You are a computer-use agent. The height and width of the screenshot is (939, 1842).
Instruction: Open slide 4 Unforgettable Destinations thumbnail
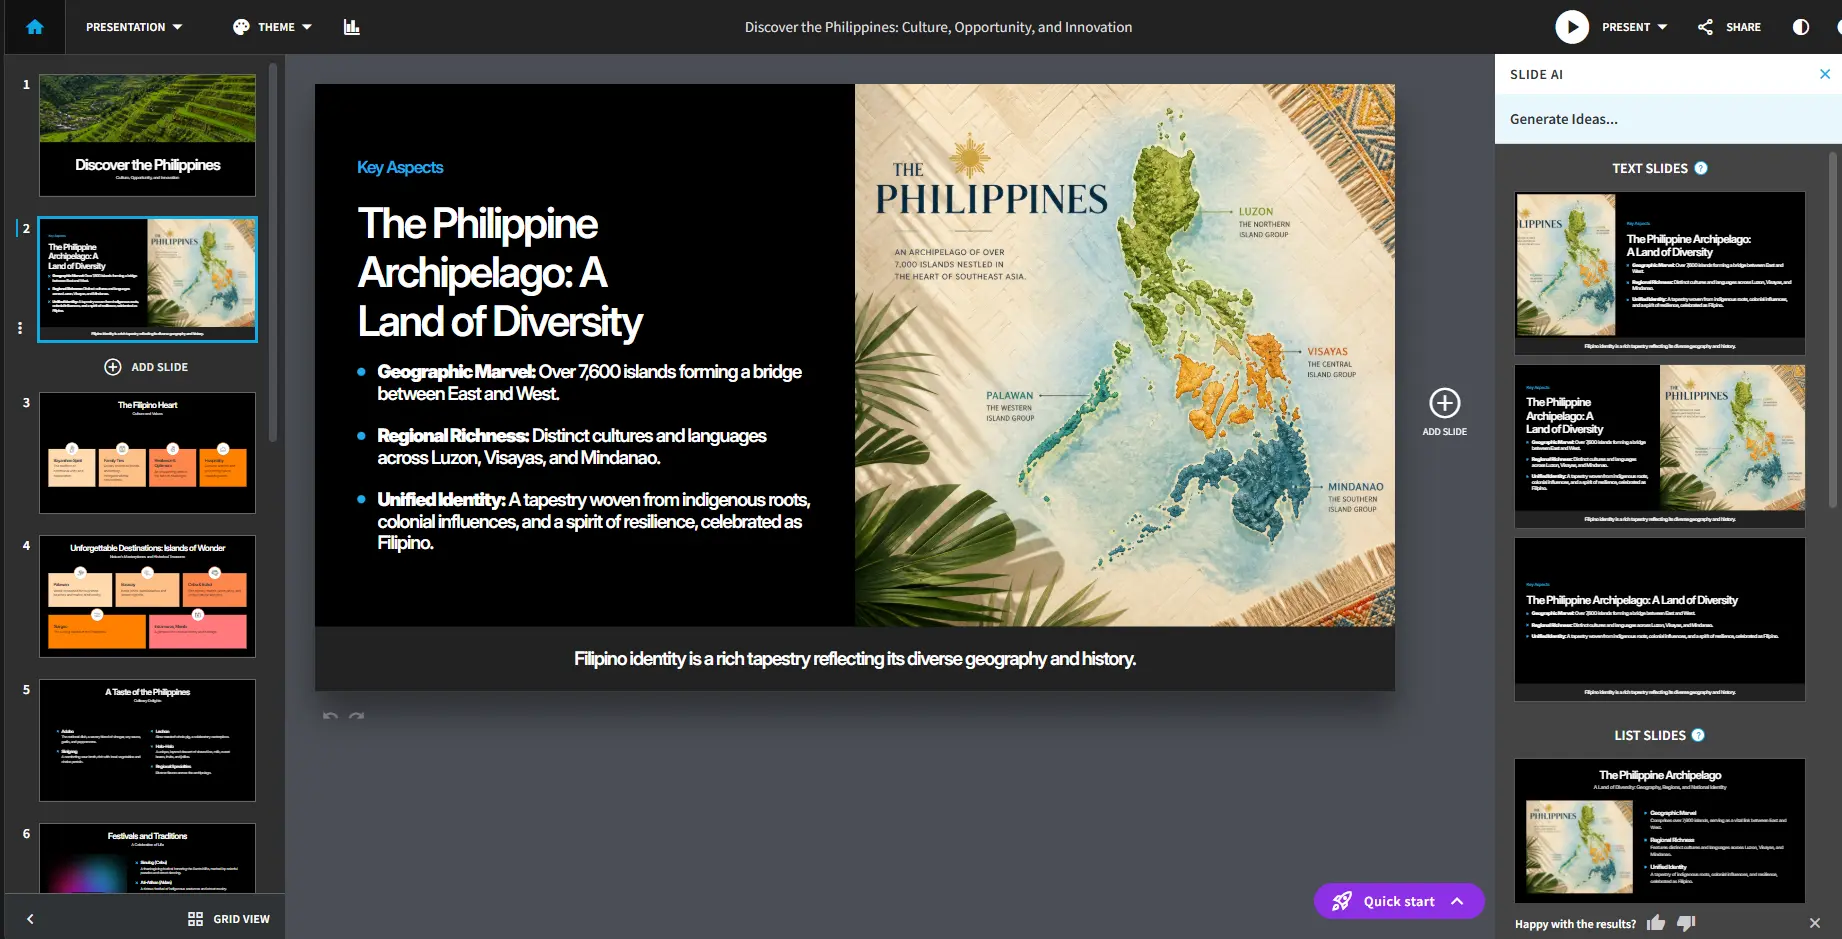click(x=147, y=596)
